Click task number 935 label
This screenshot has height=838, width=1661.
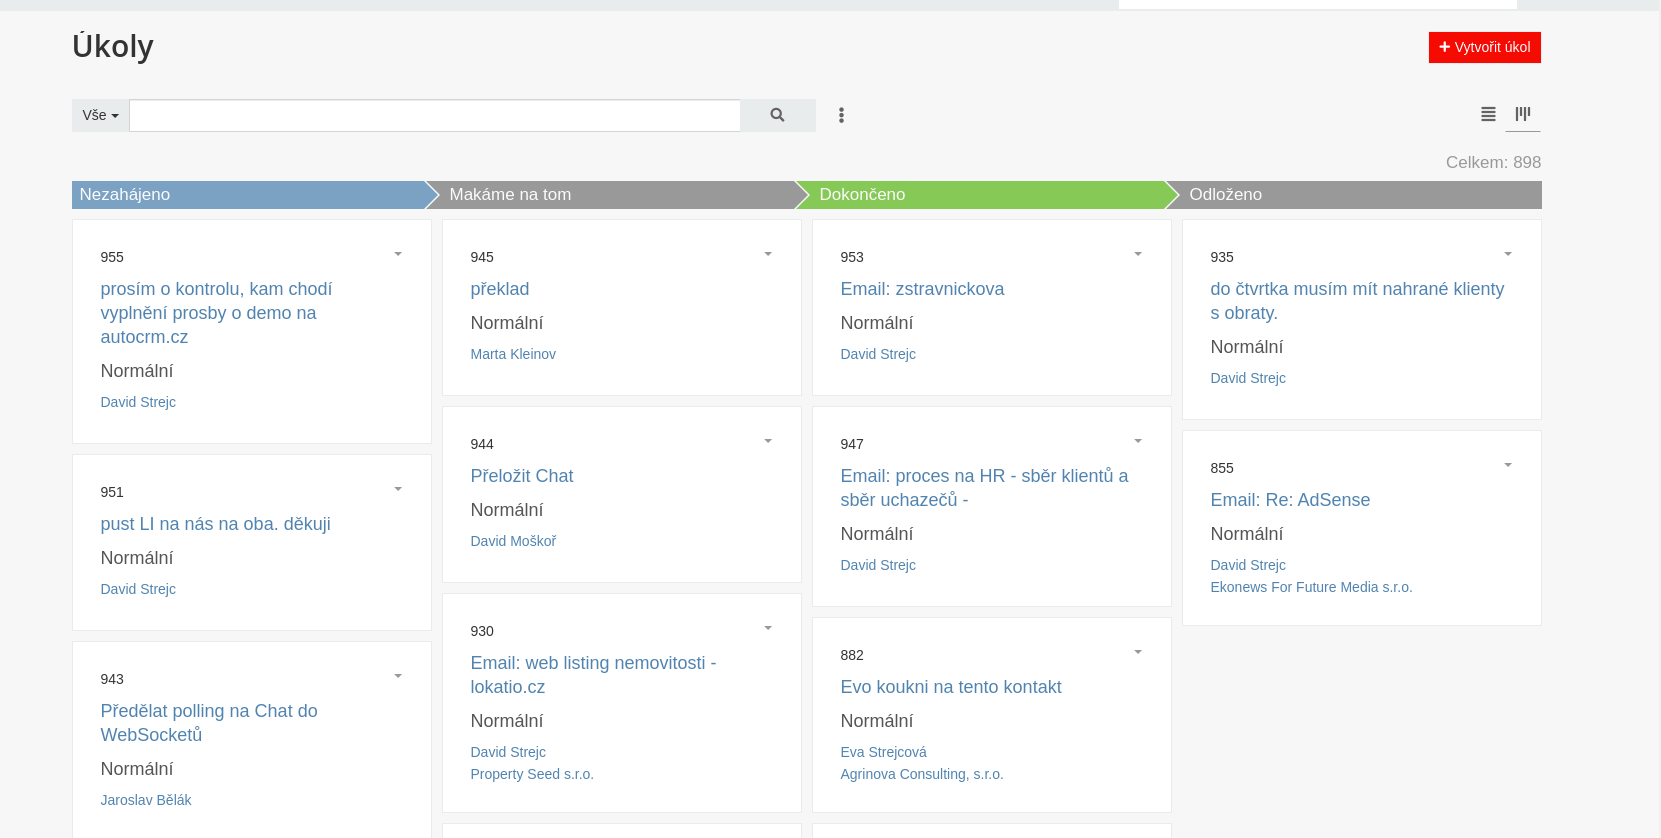(1222, 257)
